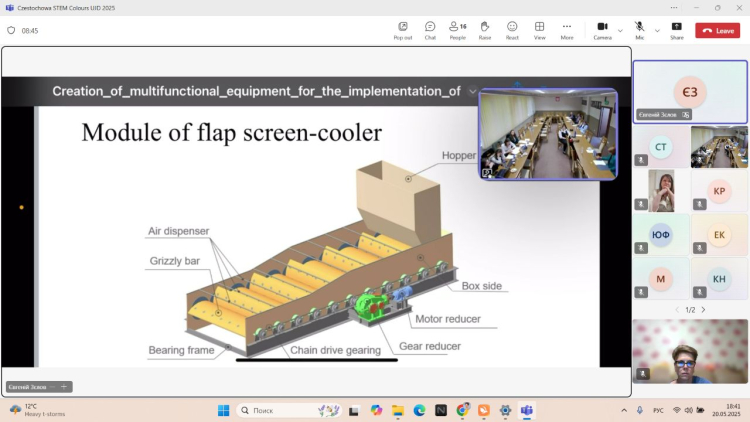The image size is (750, 422).
Task: Unmute the Mic
Action: tap(639, 30)
